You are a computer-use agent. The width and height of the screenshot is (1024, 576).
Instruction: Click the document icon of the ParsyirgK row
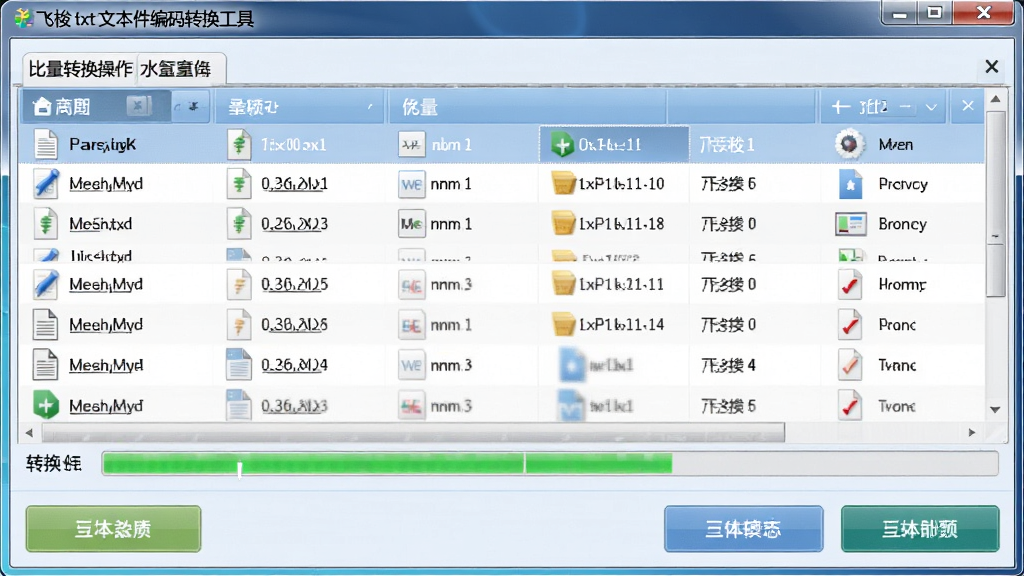pos(46,144)
